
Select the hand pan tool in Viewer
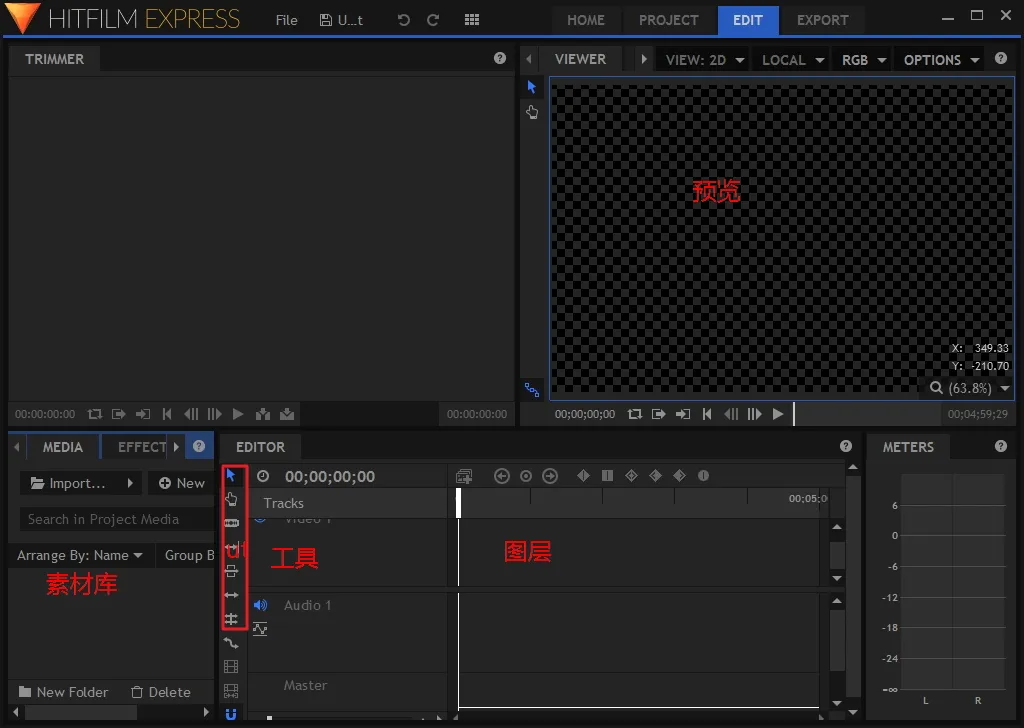coord(532,112)
